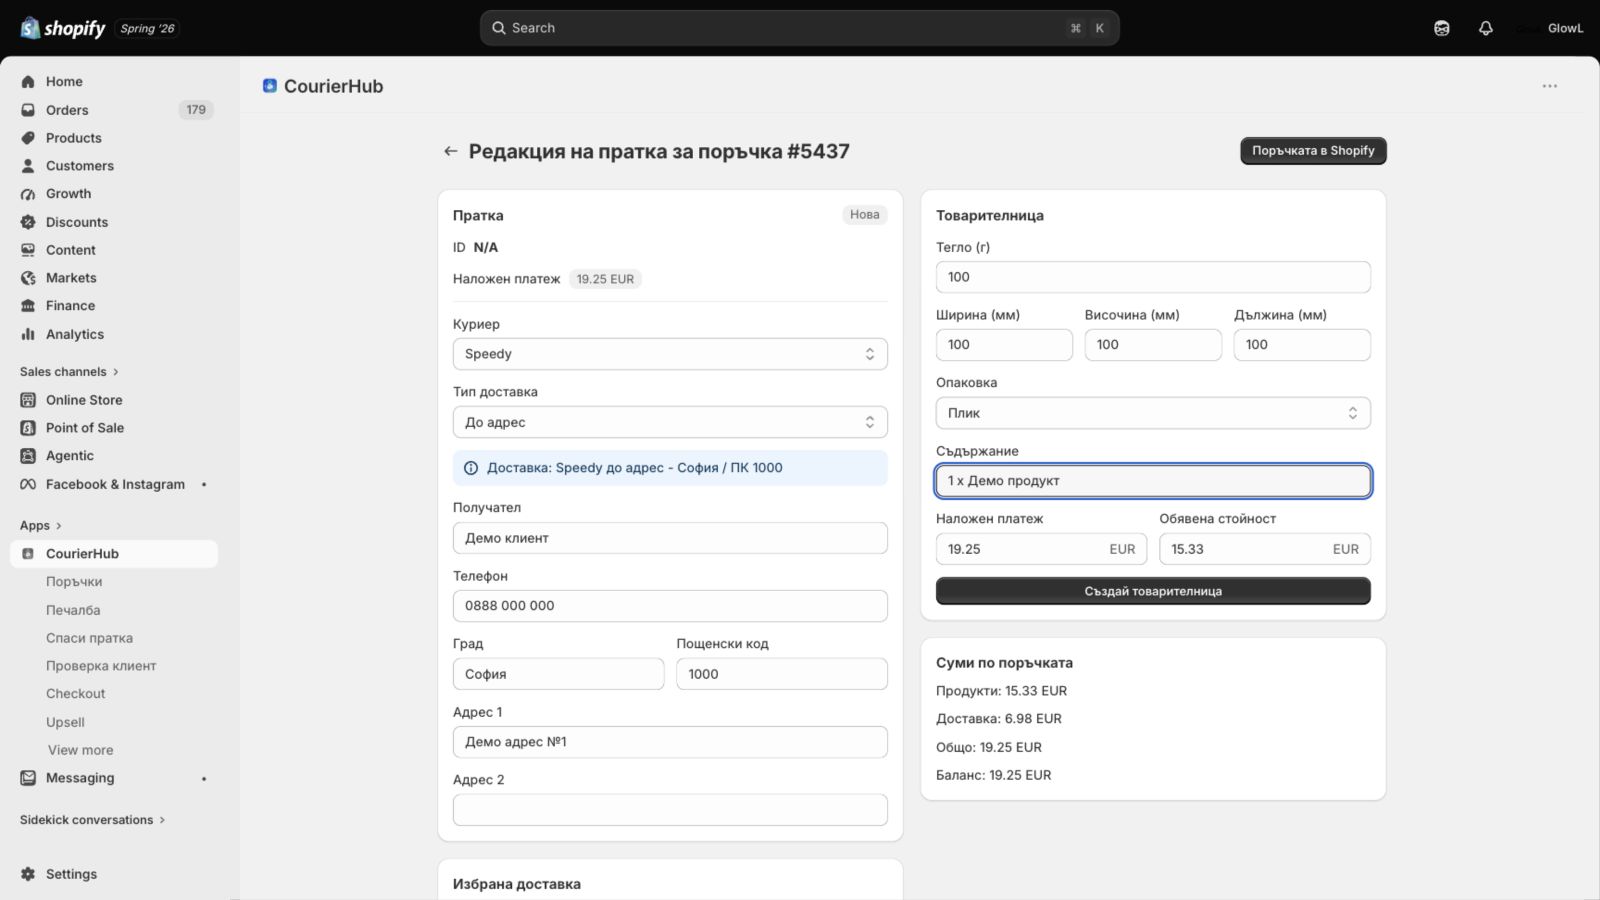
Task: Click the Discounts icon in sidebar
Action: point(28,222)
